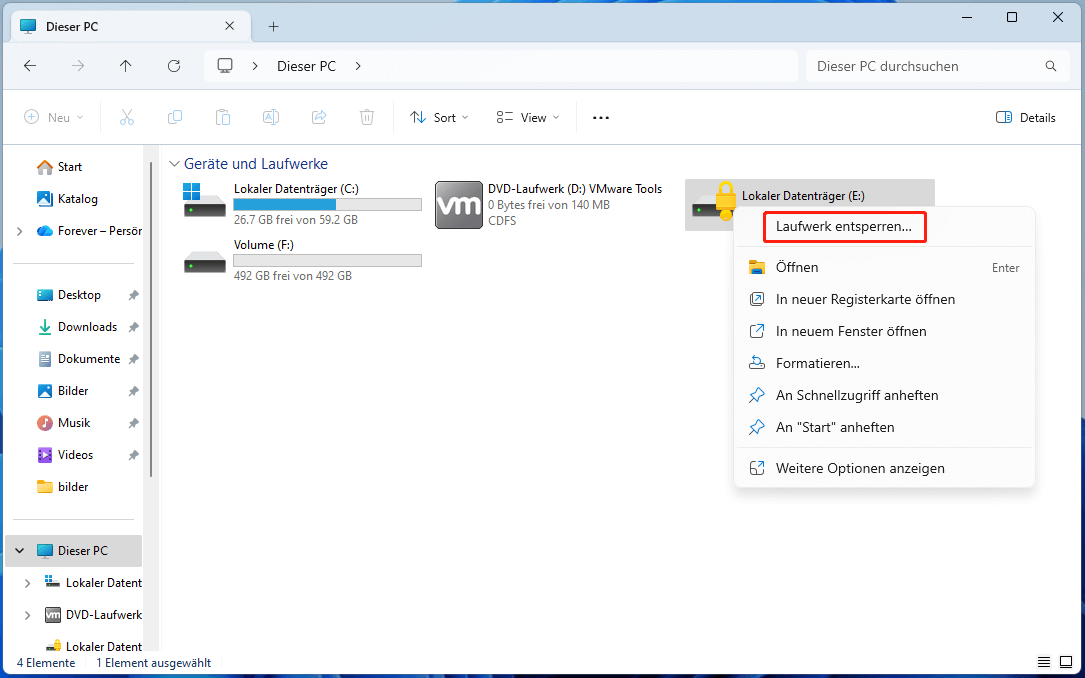1085x678 pixels.
Task: Collapse the Geräte und Laufwerke section
Action: [x=175, y=163]
